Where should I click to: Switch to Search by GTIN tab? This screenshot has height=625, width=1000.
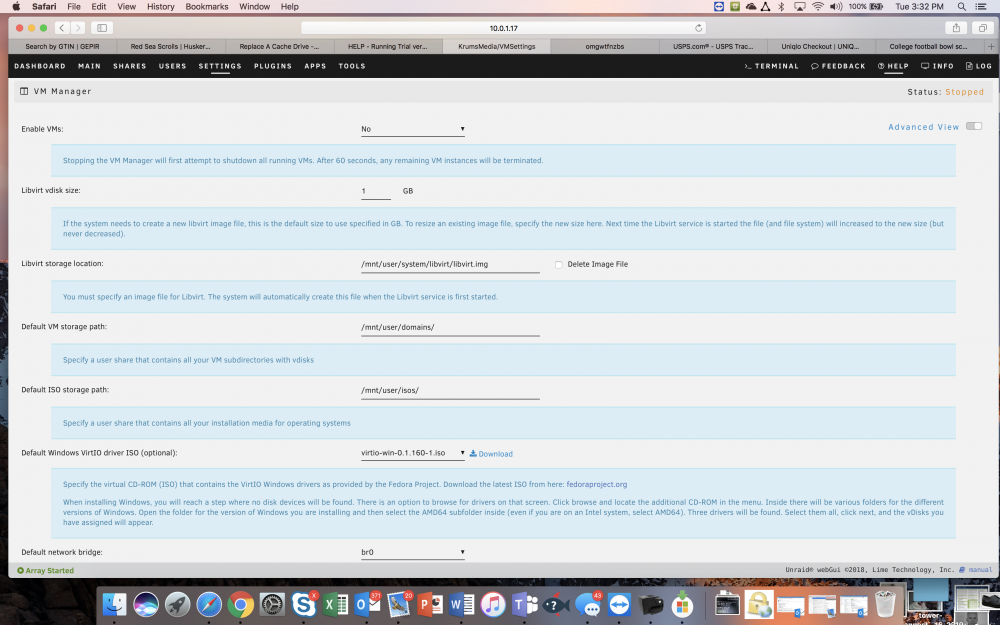[x=62, y=47]
